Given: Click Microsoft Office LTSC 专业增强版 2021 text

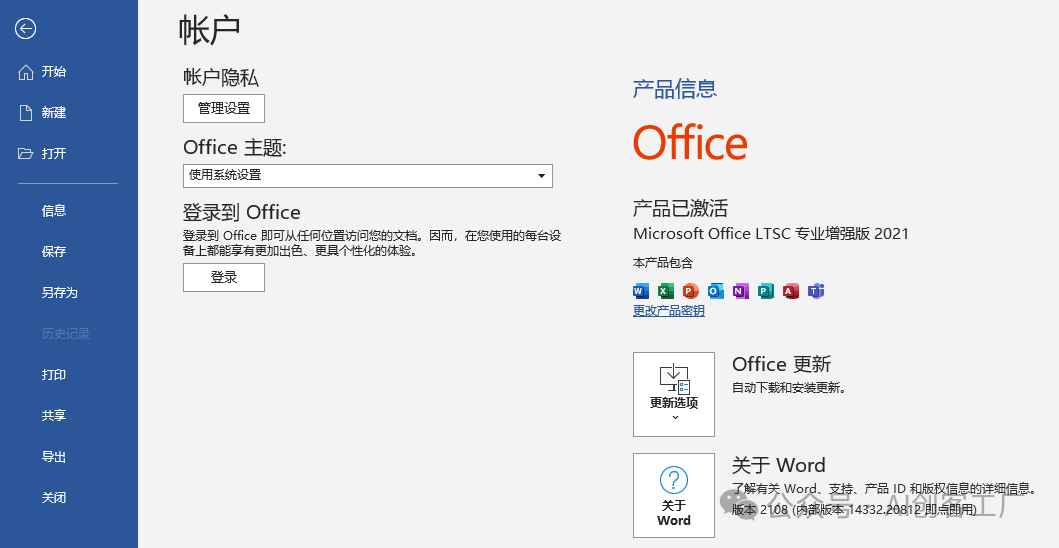Looking at the screenshot, I should click(771, 234).
